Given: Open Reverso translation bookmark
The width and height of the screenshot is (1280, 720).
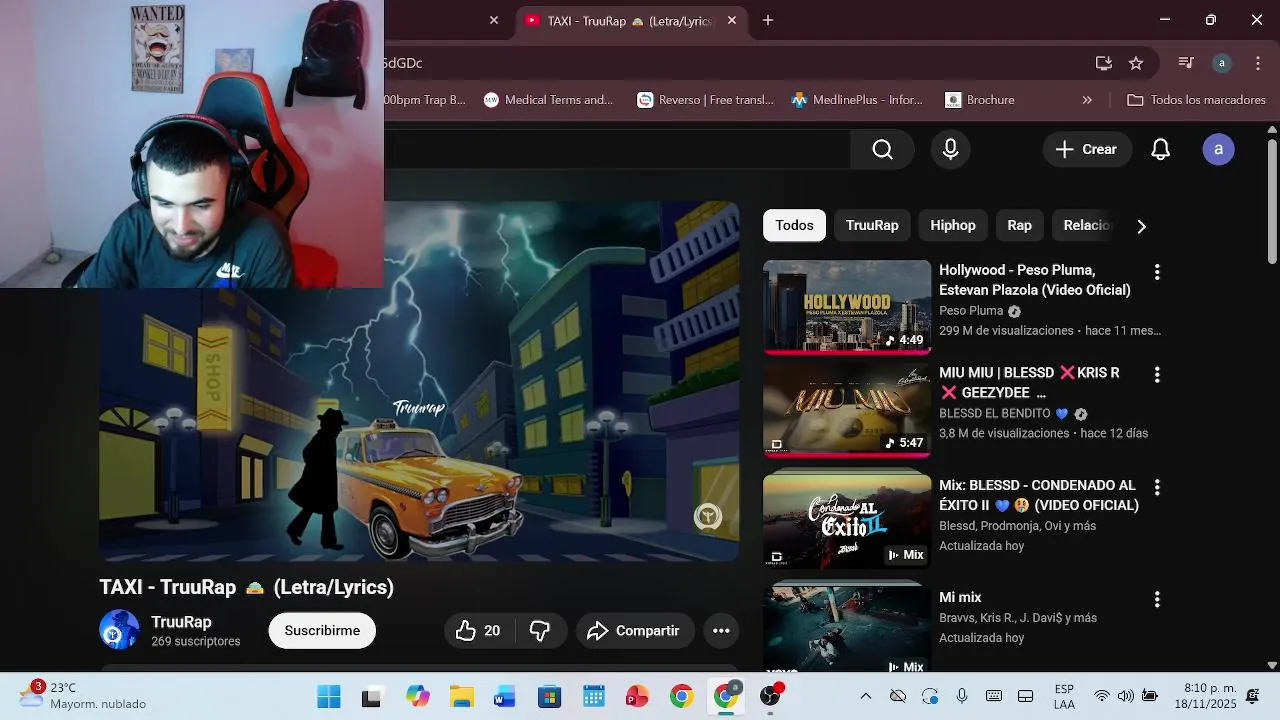Looking at the screenshot, I should pyautogui.click(x=706, y=100).
